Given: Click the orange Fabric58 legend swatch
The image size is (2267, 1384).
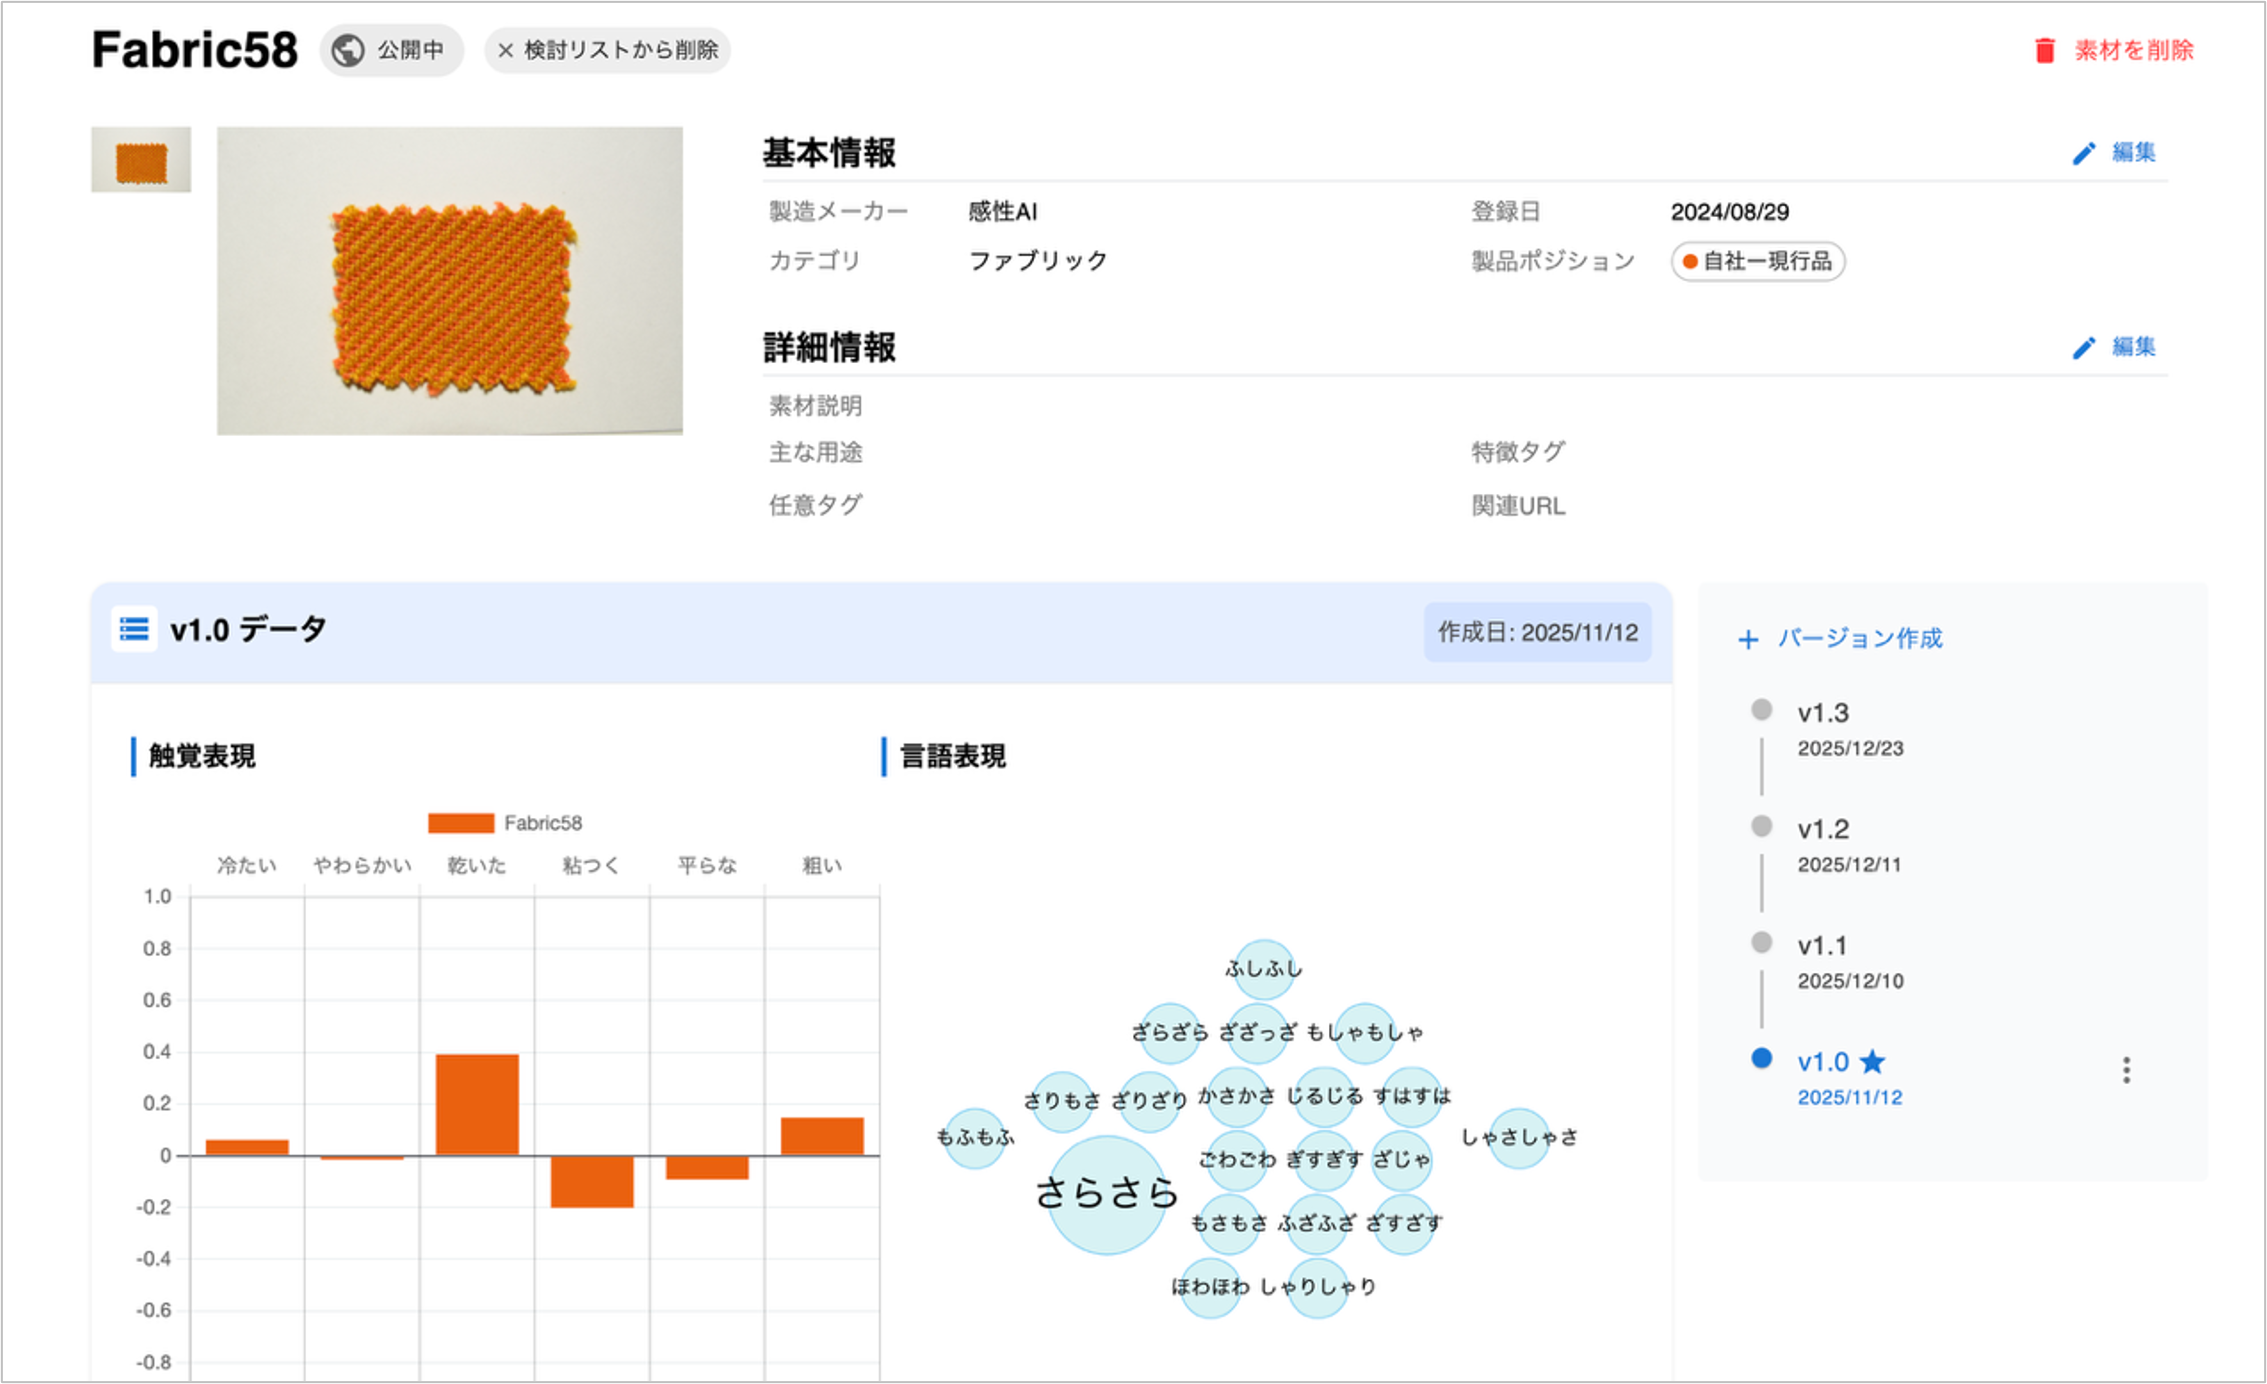Looking at the screenshot, I should 461,823.
